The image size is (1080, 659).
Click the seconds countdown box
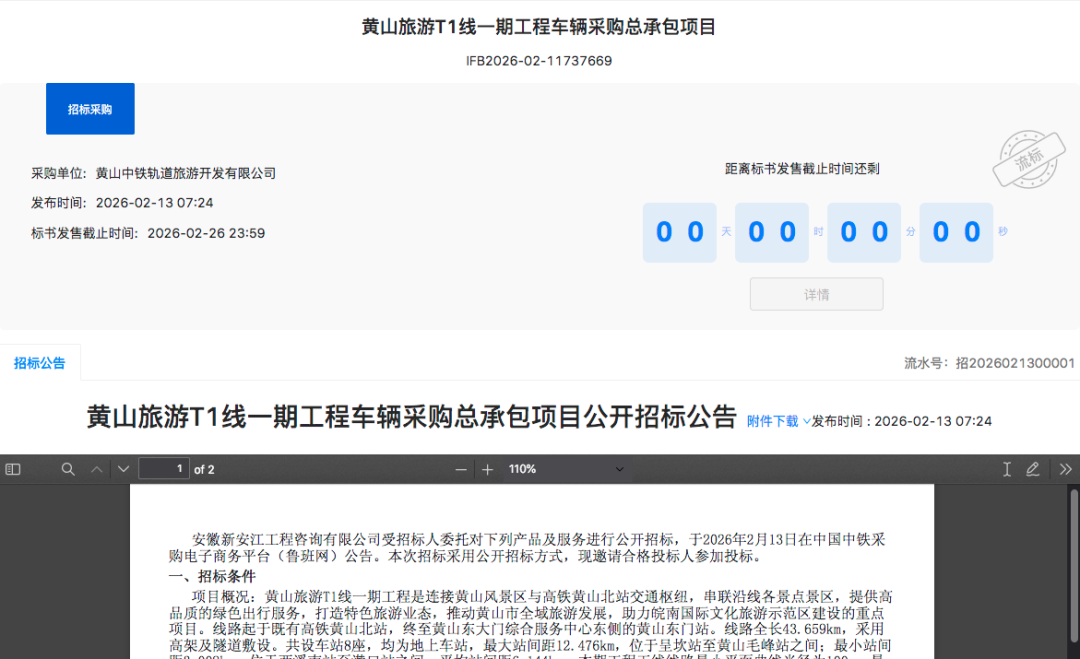[956, 233]
